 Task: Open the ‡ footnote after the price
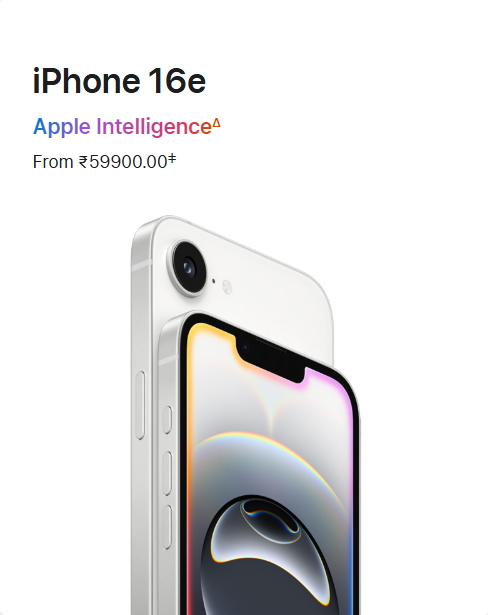(172, 158)
